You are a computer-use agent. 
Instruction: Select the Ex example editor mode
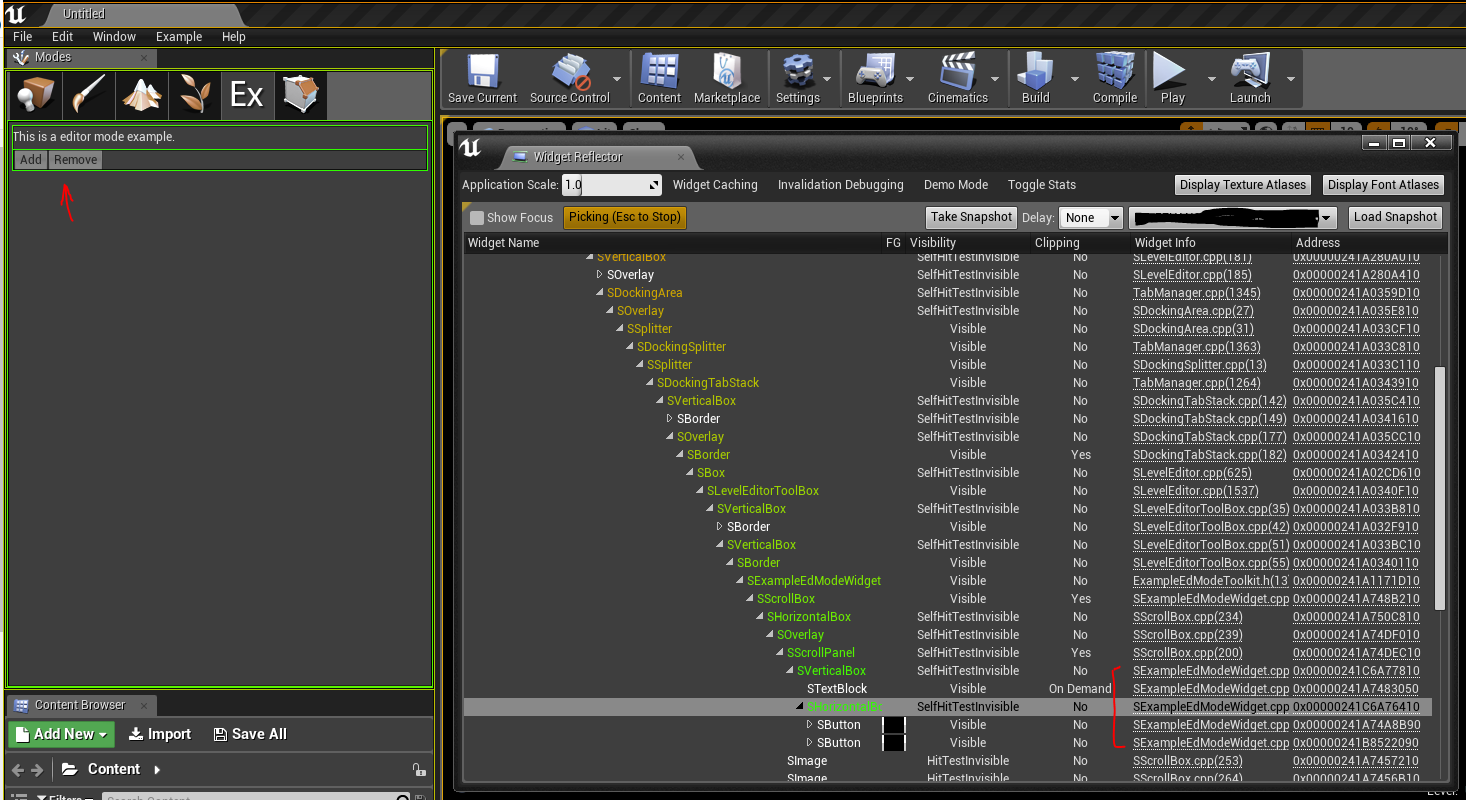[247, 95]
